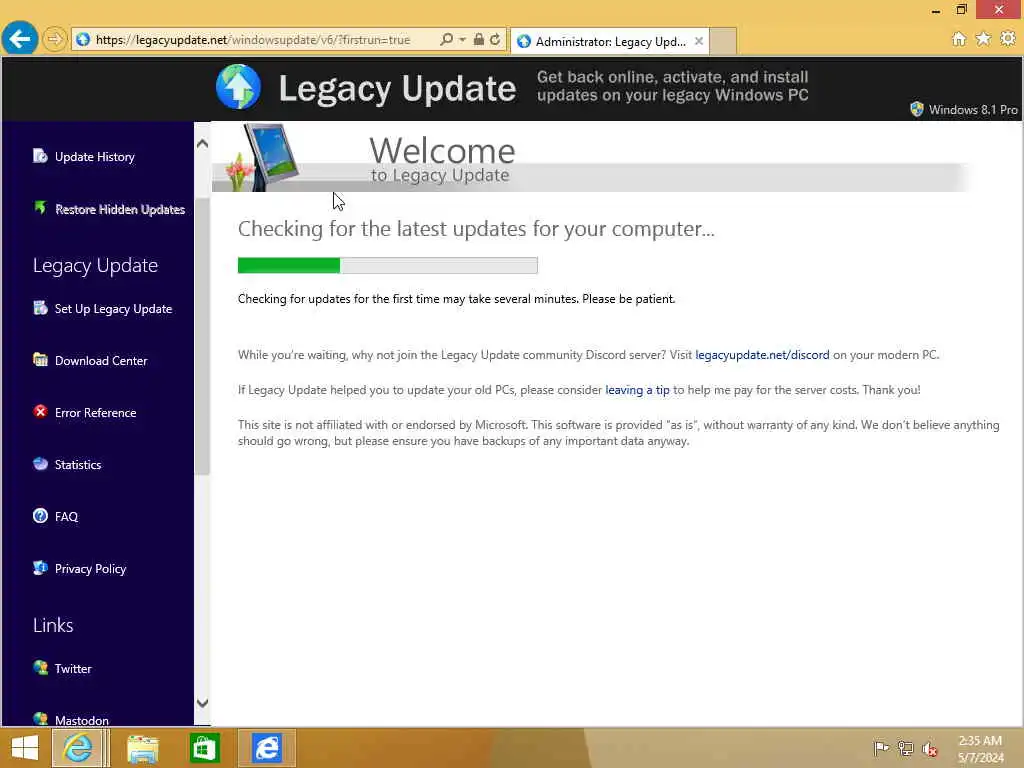Open the Windows Store taskbar icon

click(x=204, y=748)
